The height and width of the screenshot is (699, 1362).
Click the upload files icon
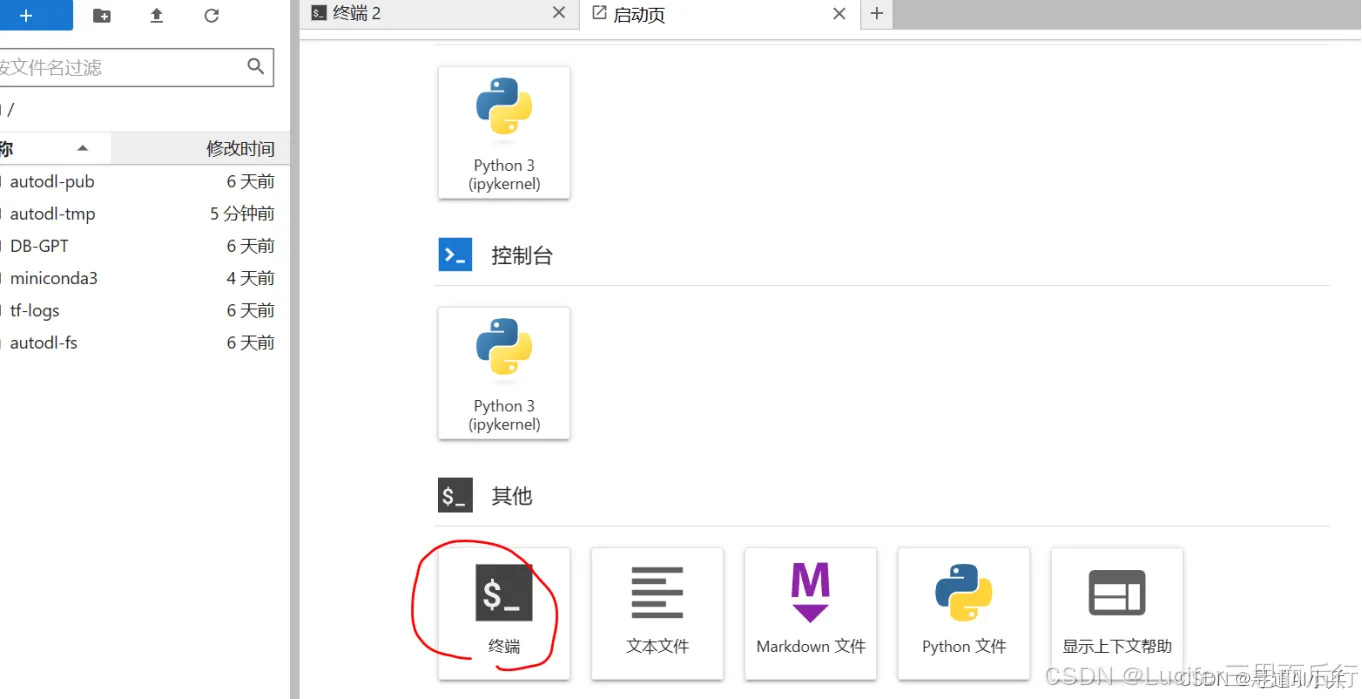(156, 15)
